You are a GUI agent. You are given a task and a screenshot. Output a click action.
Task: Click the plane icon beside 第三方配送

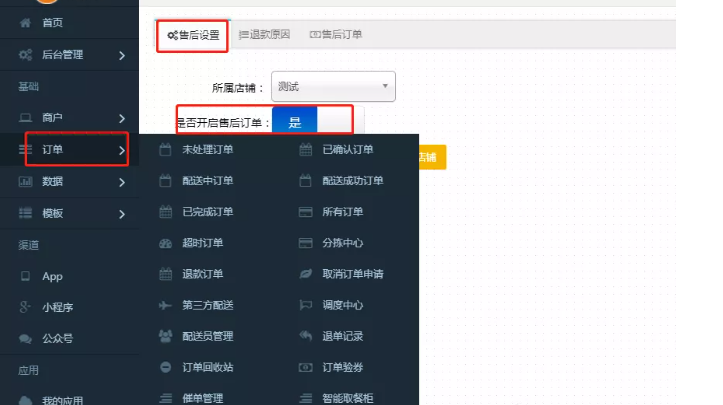(x=165, y=305)
